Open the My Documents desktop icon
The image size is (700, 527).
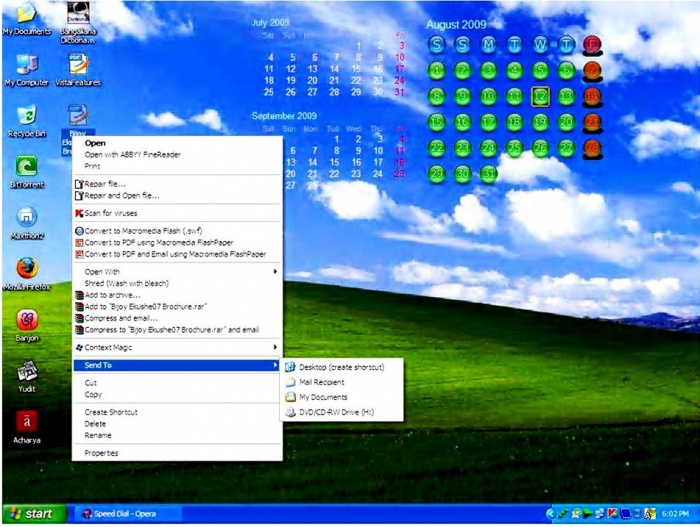27,18
